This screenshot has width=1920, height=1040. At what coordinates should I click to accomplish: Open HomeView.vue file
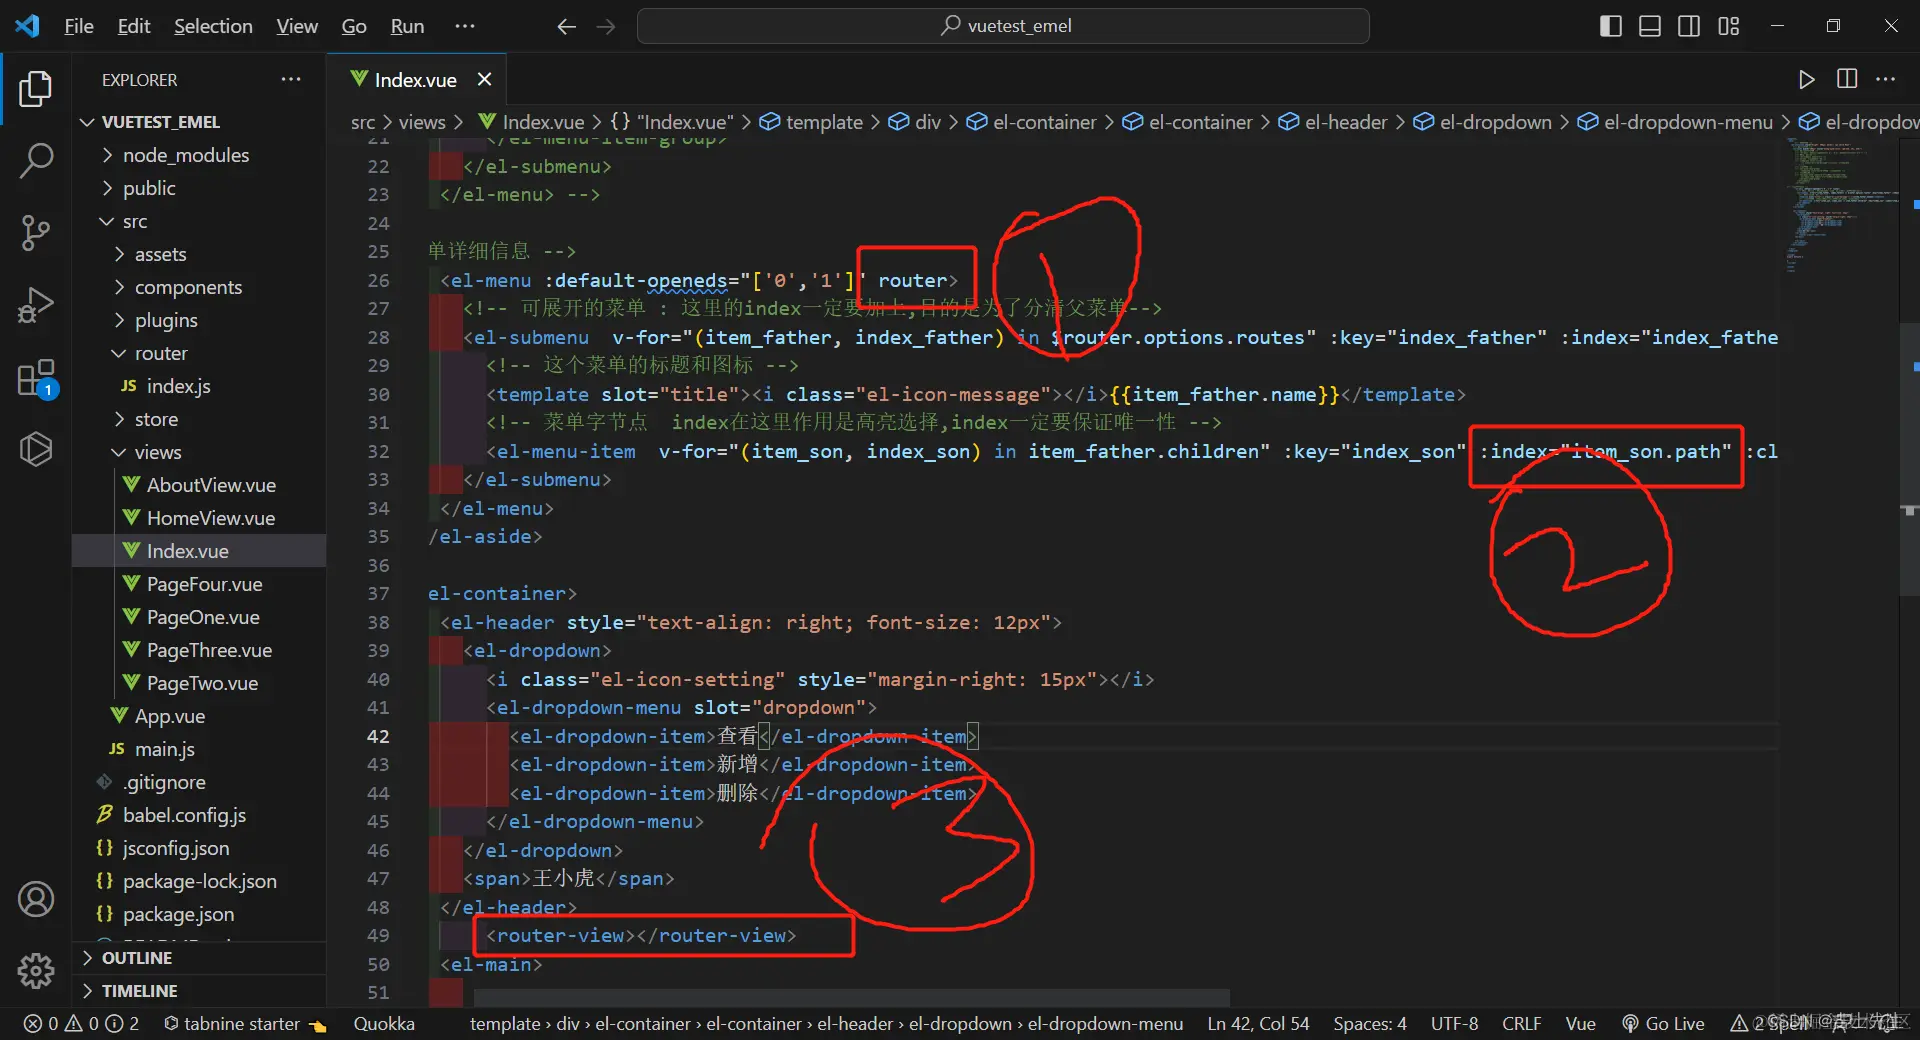pos(210,518)
